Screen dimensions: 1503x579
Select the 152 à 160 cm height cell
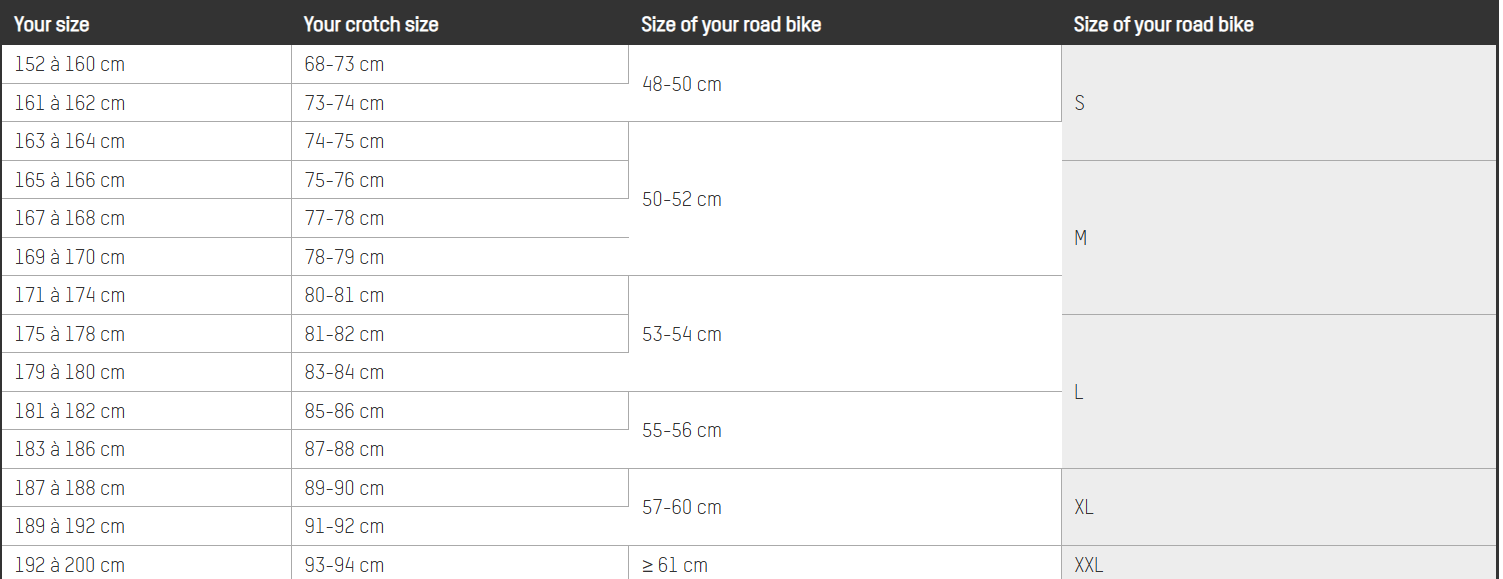point(69,65)
